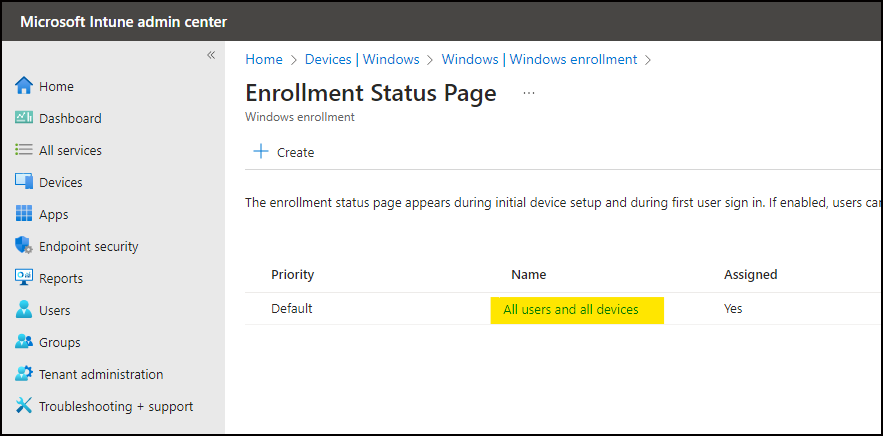Click the All services list icon
This screenshot has height=436, width=883.
tap(24, 150)
